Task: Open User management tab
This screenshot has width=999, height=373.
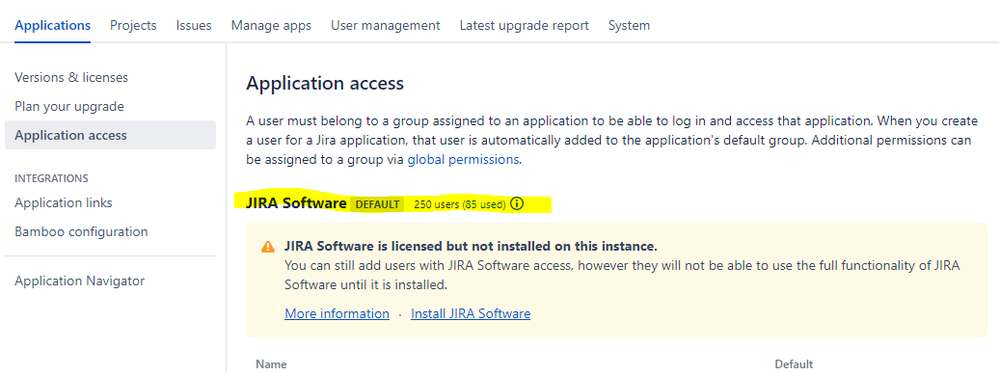Action: (x=385, y=26)
